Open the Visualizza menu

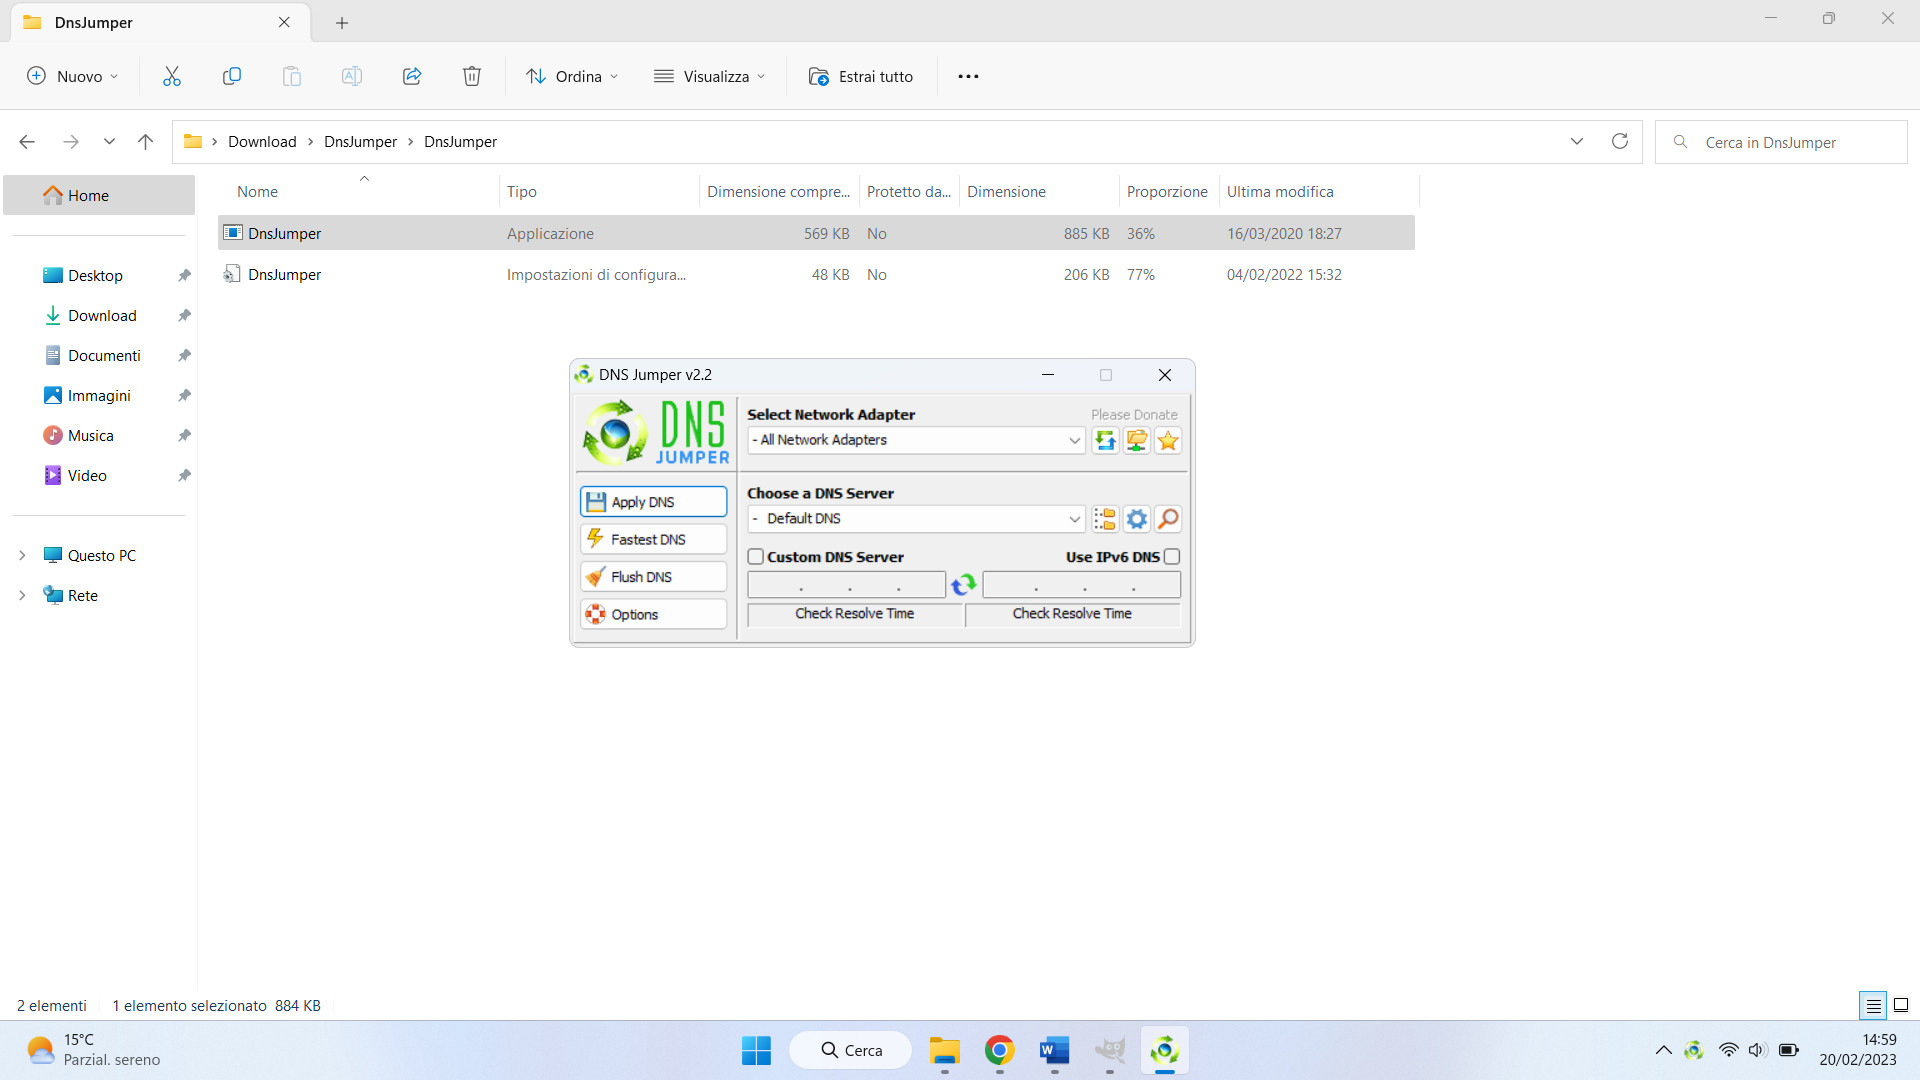point(710,76)
